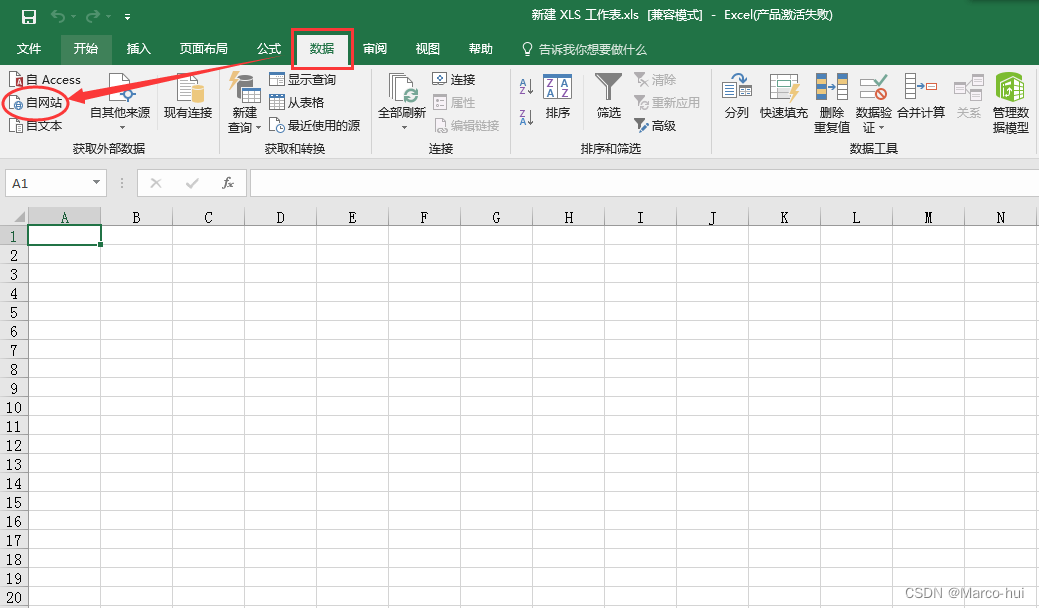
Task: Click the 现有连接 button
Action: pyautogui.click(x=188, y=97)
